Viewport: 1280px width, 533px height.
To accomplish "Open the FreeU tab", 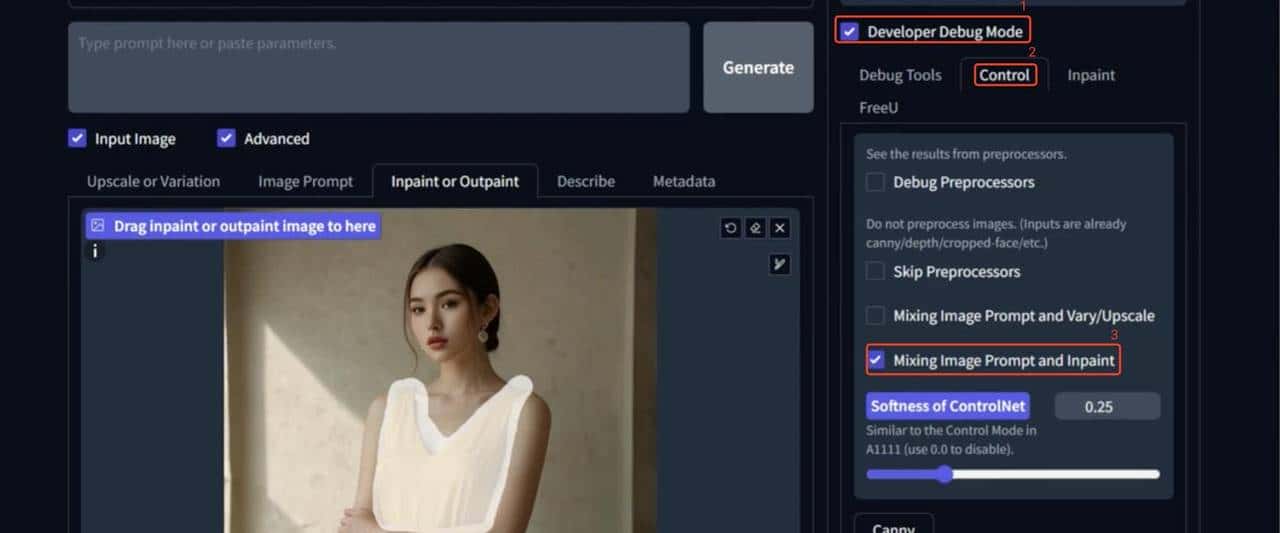I will 879,107.
